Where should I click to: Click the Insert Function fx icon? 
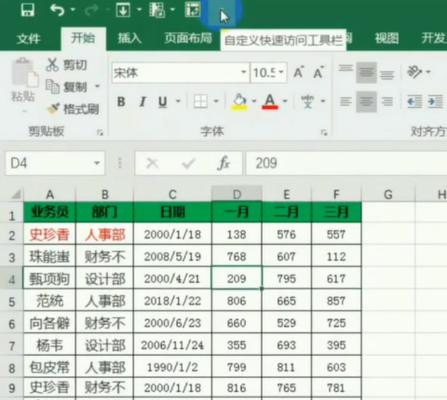coord(223,163)
